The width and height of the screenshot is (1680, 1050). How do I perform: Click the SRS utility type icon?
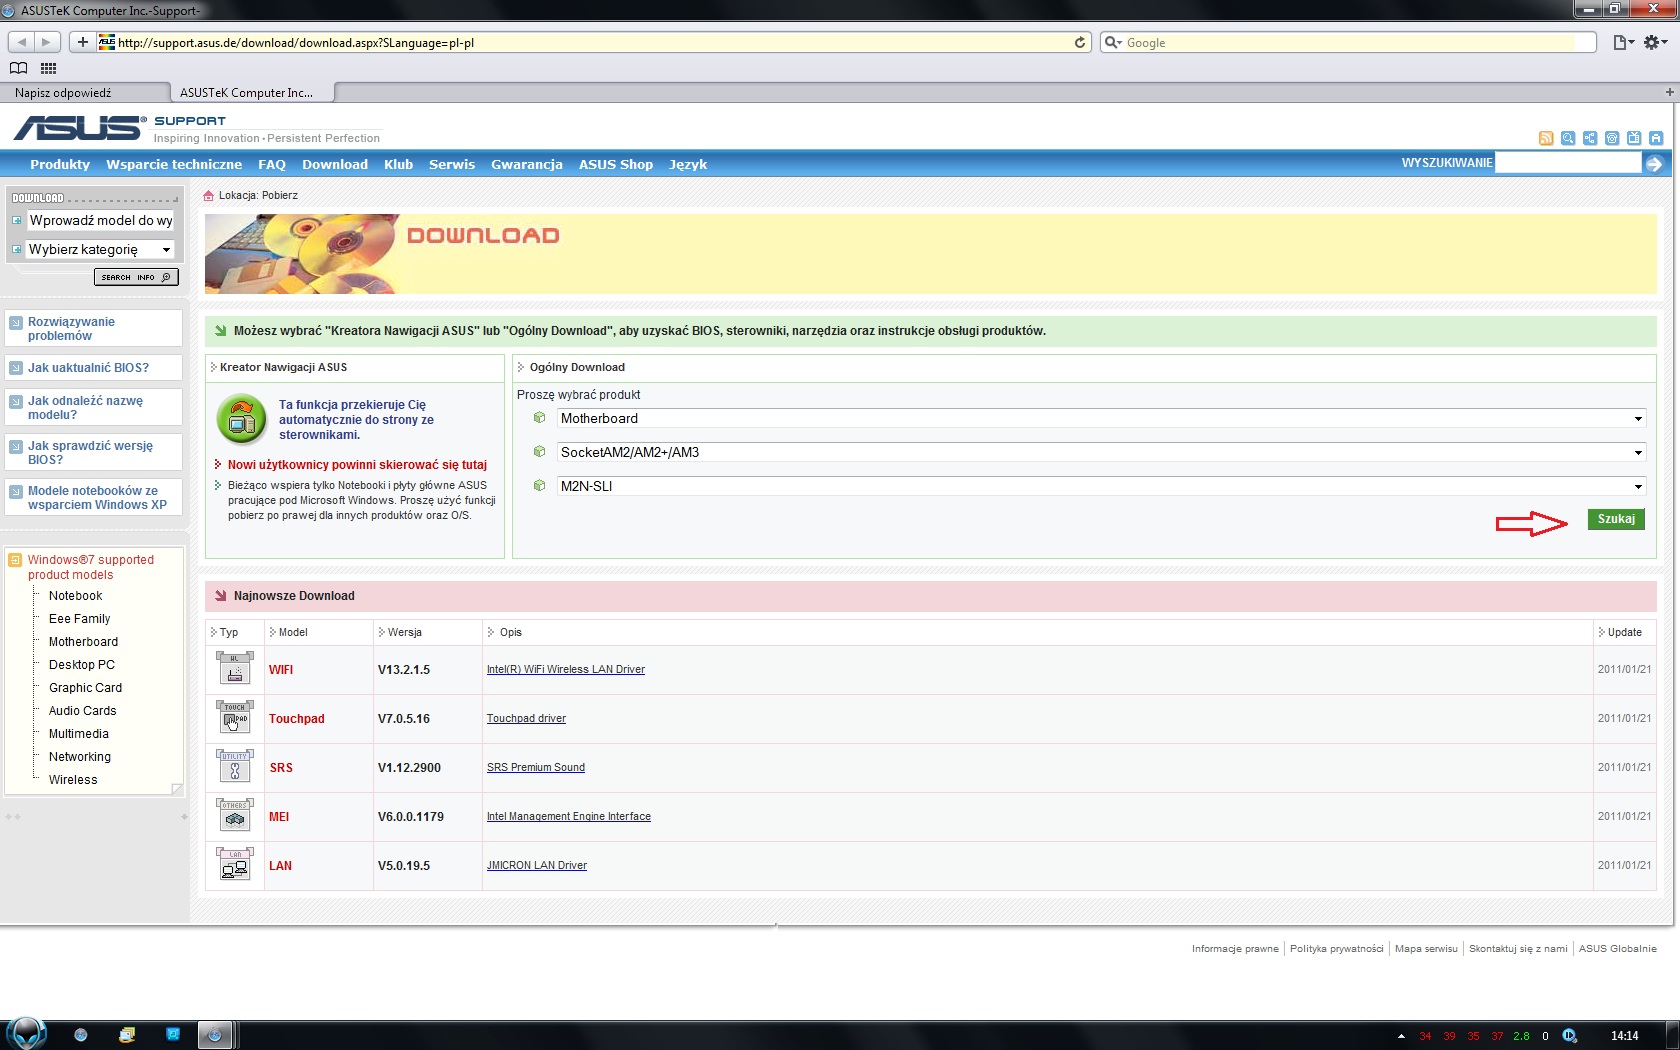click(x=235, y=767)
